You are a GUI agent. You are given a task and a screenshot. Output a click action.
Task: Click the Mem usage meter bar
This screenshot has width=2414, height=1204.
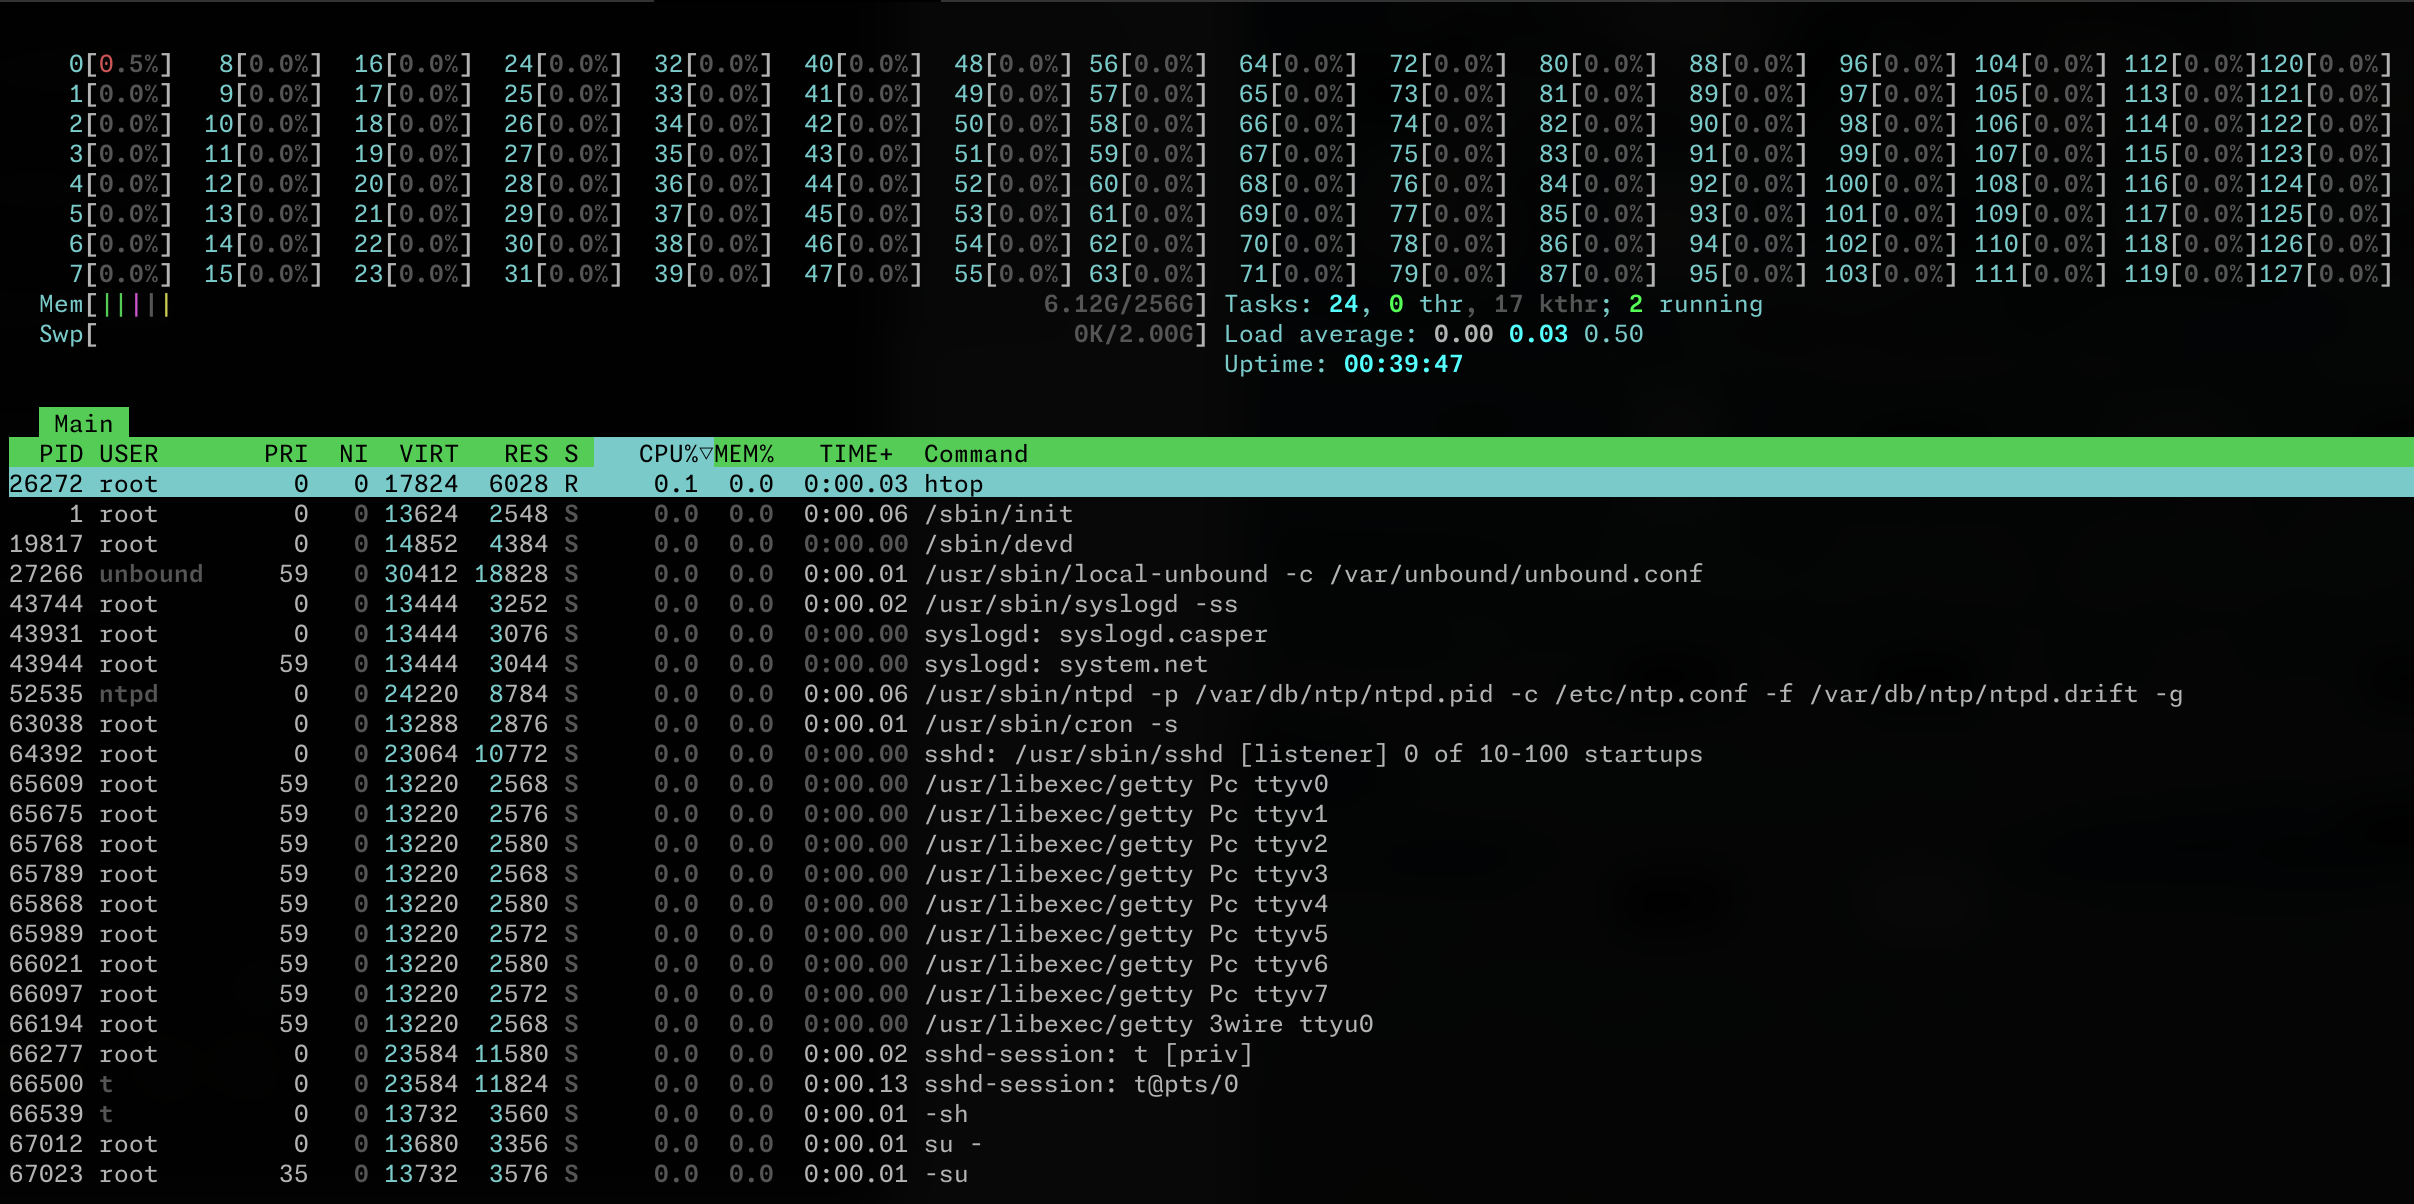pos(623,304)
